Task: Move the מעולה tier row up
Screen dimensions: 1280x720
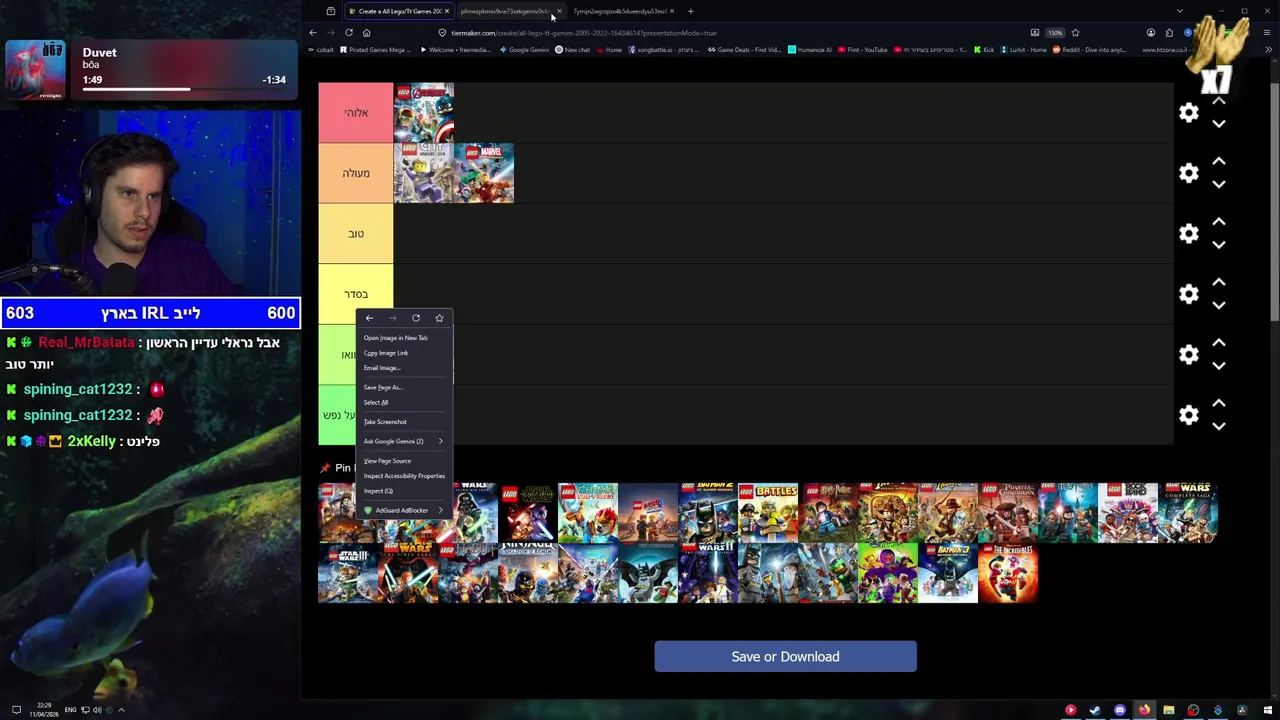Action: (x=1219, y=161)
